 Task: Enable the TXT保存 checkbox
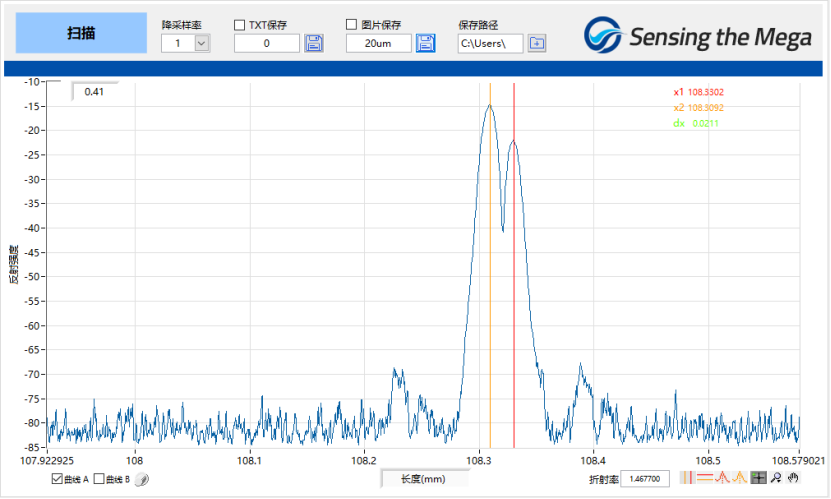point(240,24)
